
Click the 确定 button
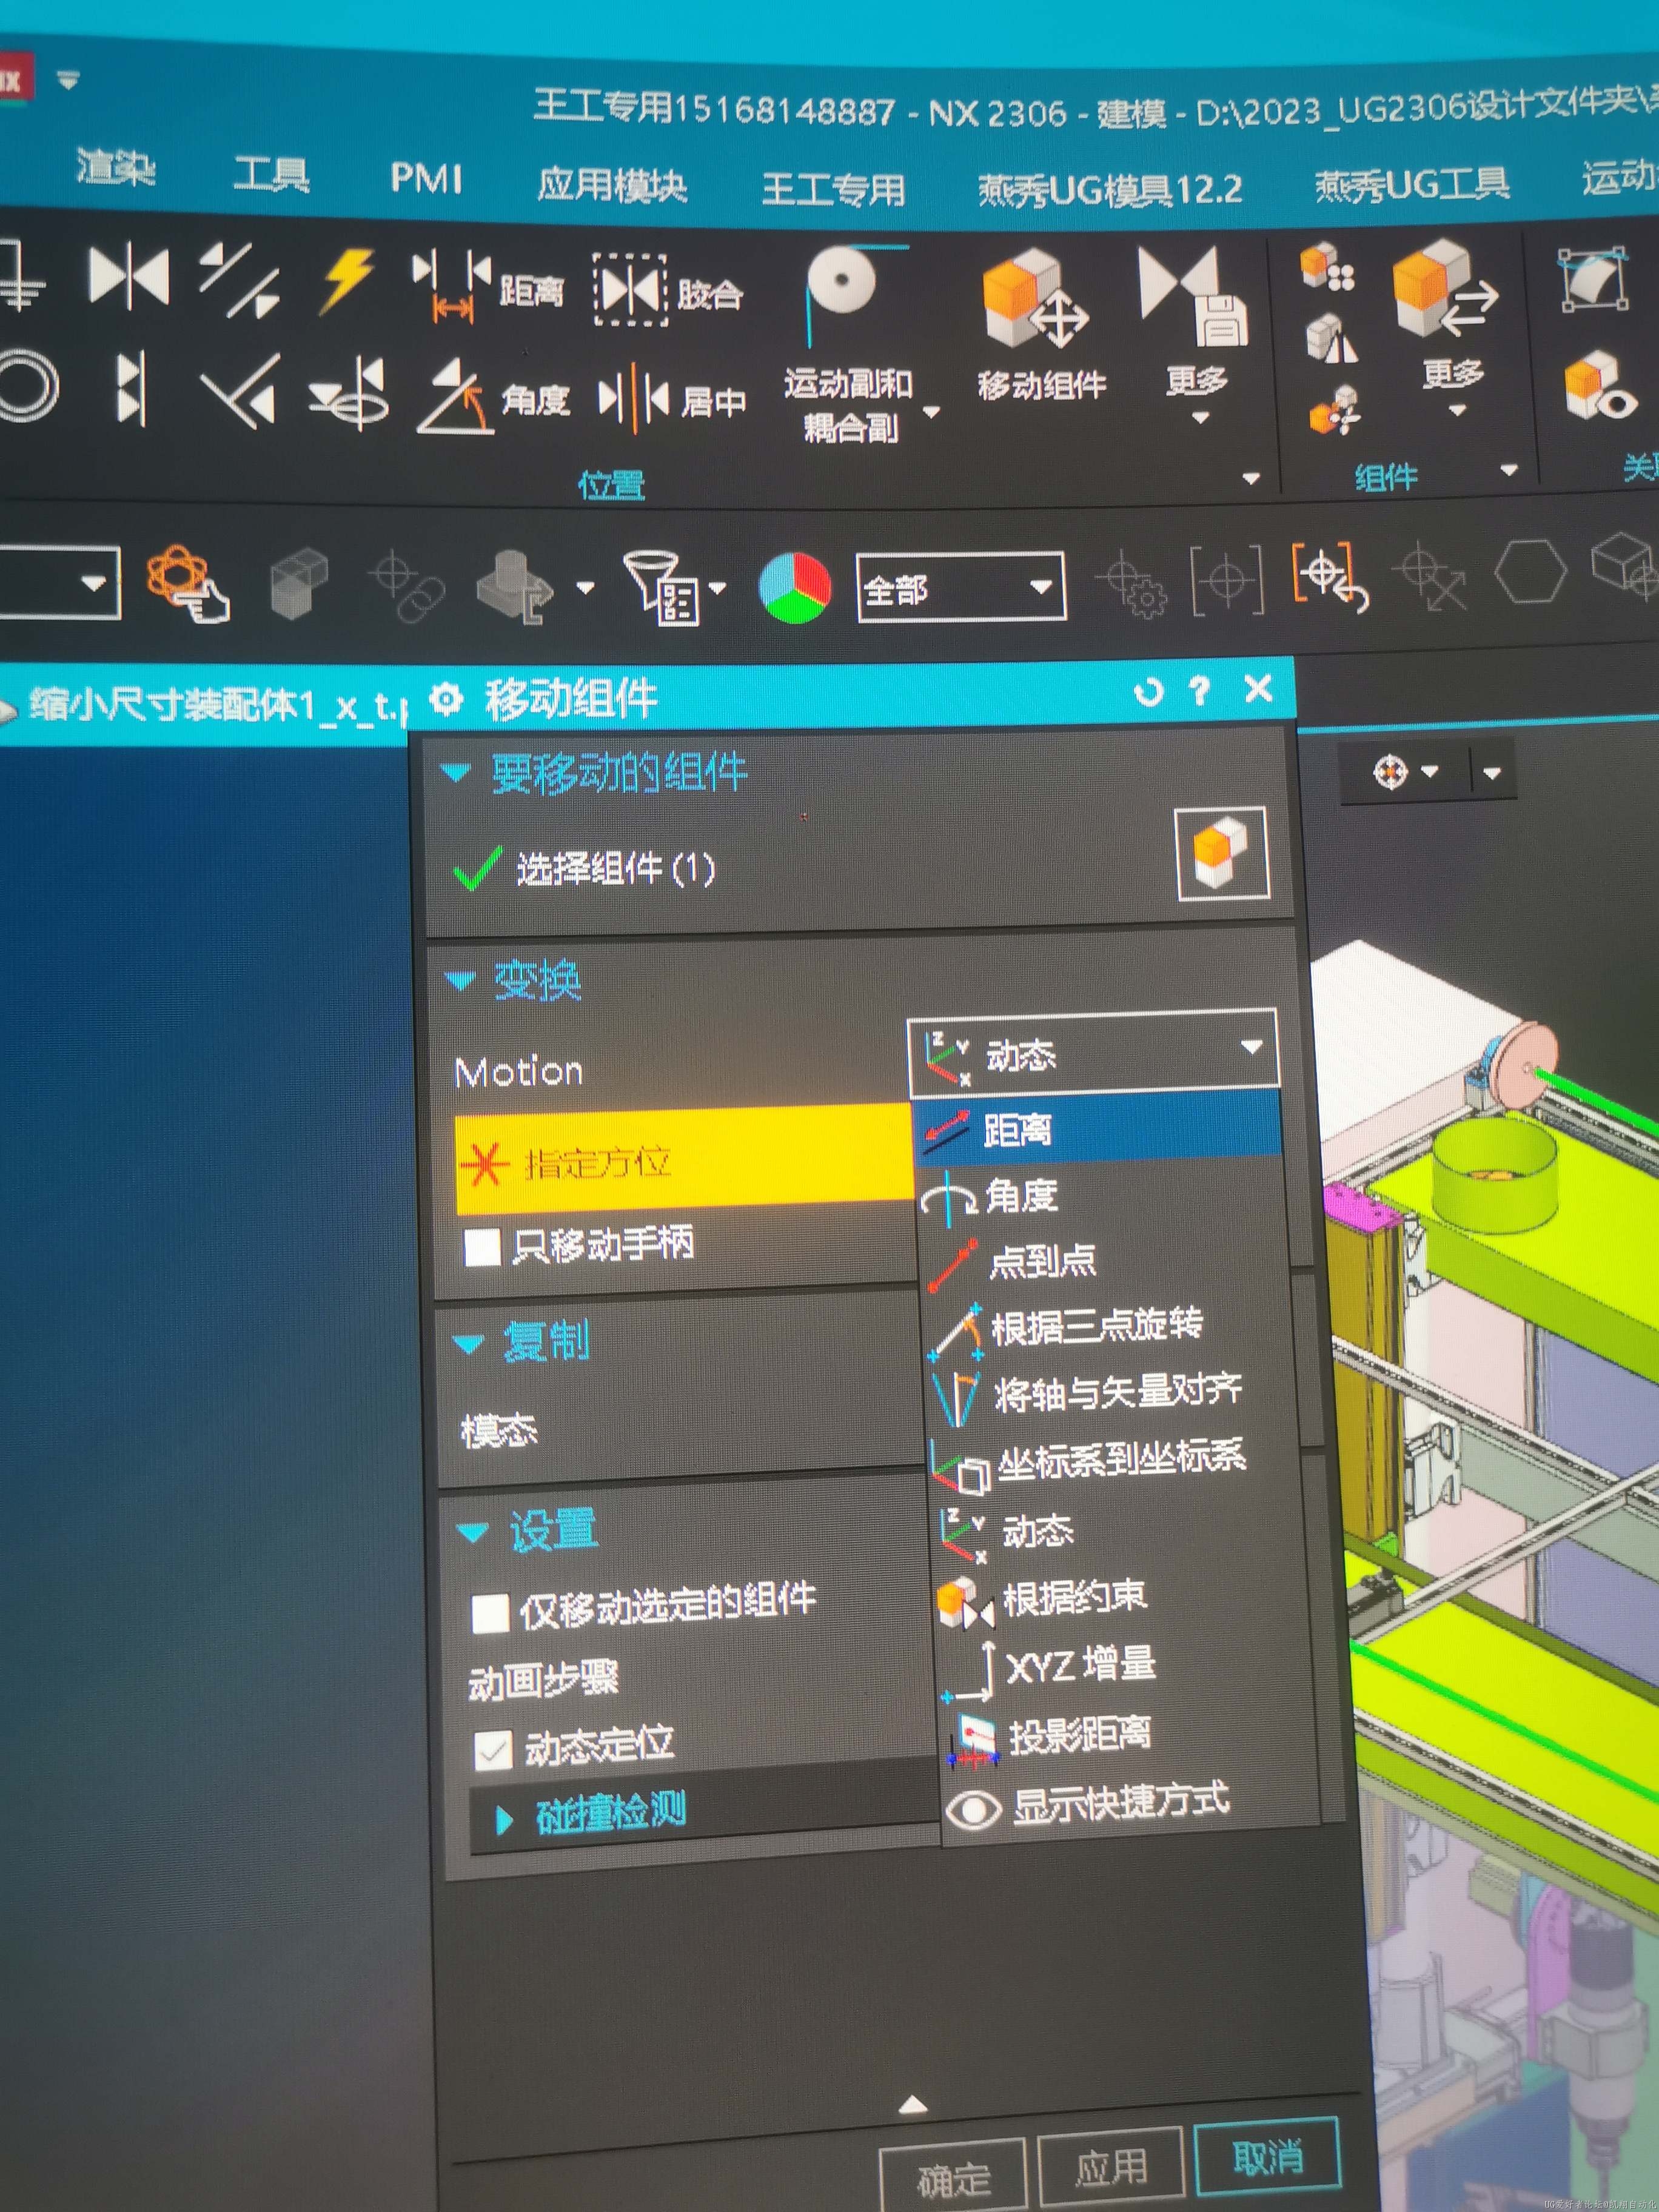[x=953, y=2176]
